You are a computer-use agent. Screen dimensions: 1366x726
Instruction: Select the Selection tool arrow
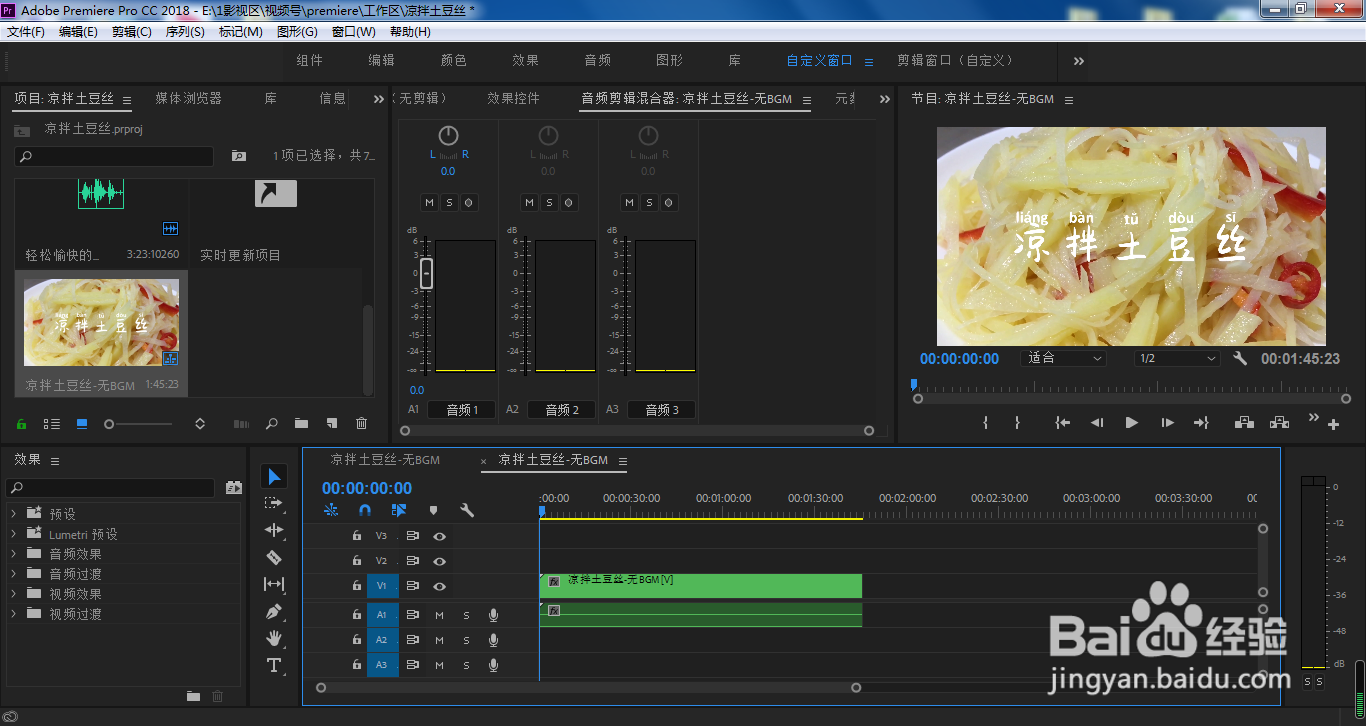(274, 477)
